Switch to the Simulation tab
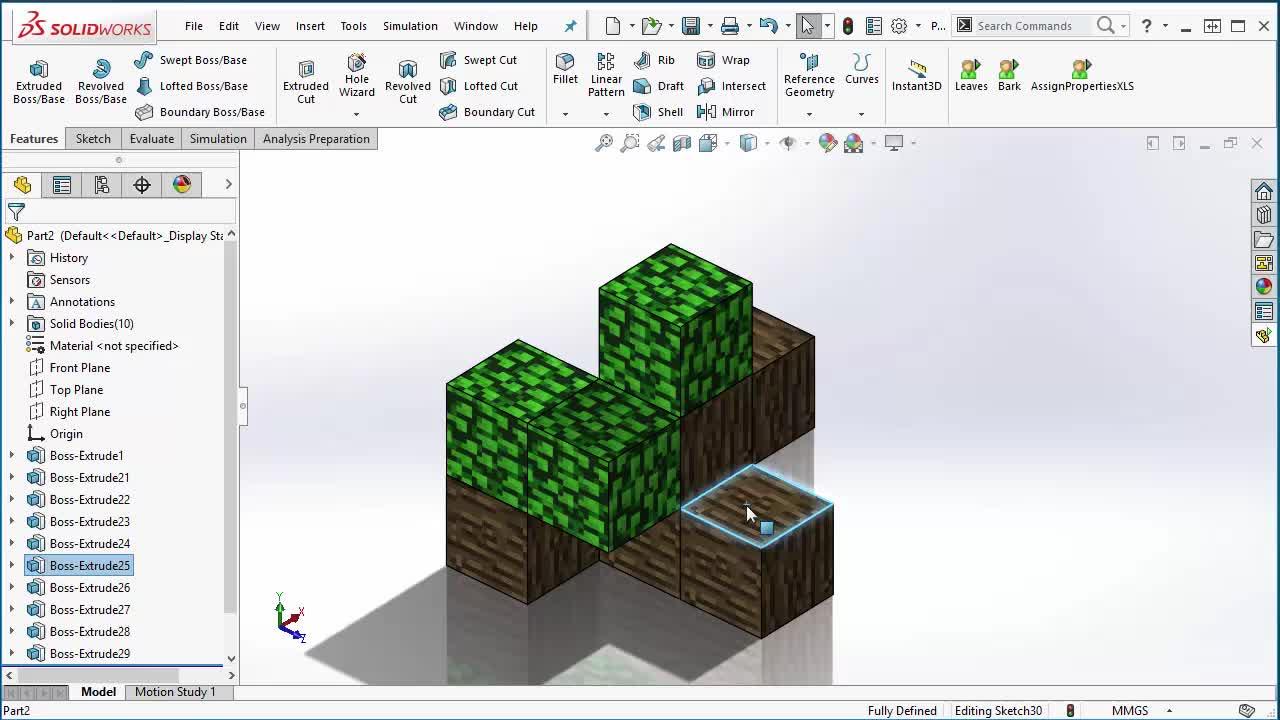 217,139
